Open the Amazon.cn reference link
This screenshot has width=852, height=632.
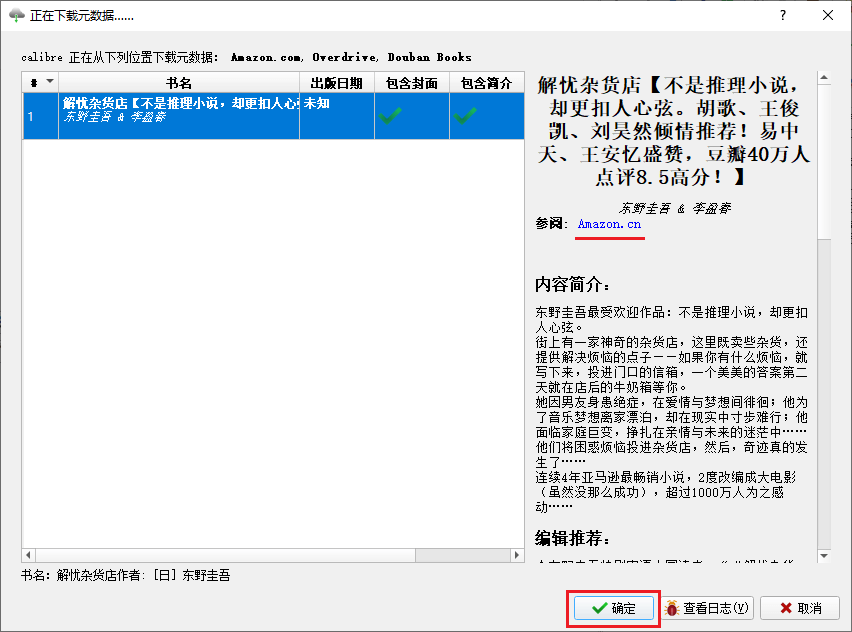click(x=609, y=224)
